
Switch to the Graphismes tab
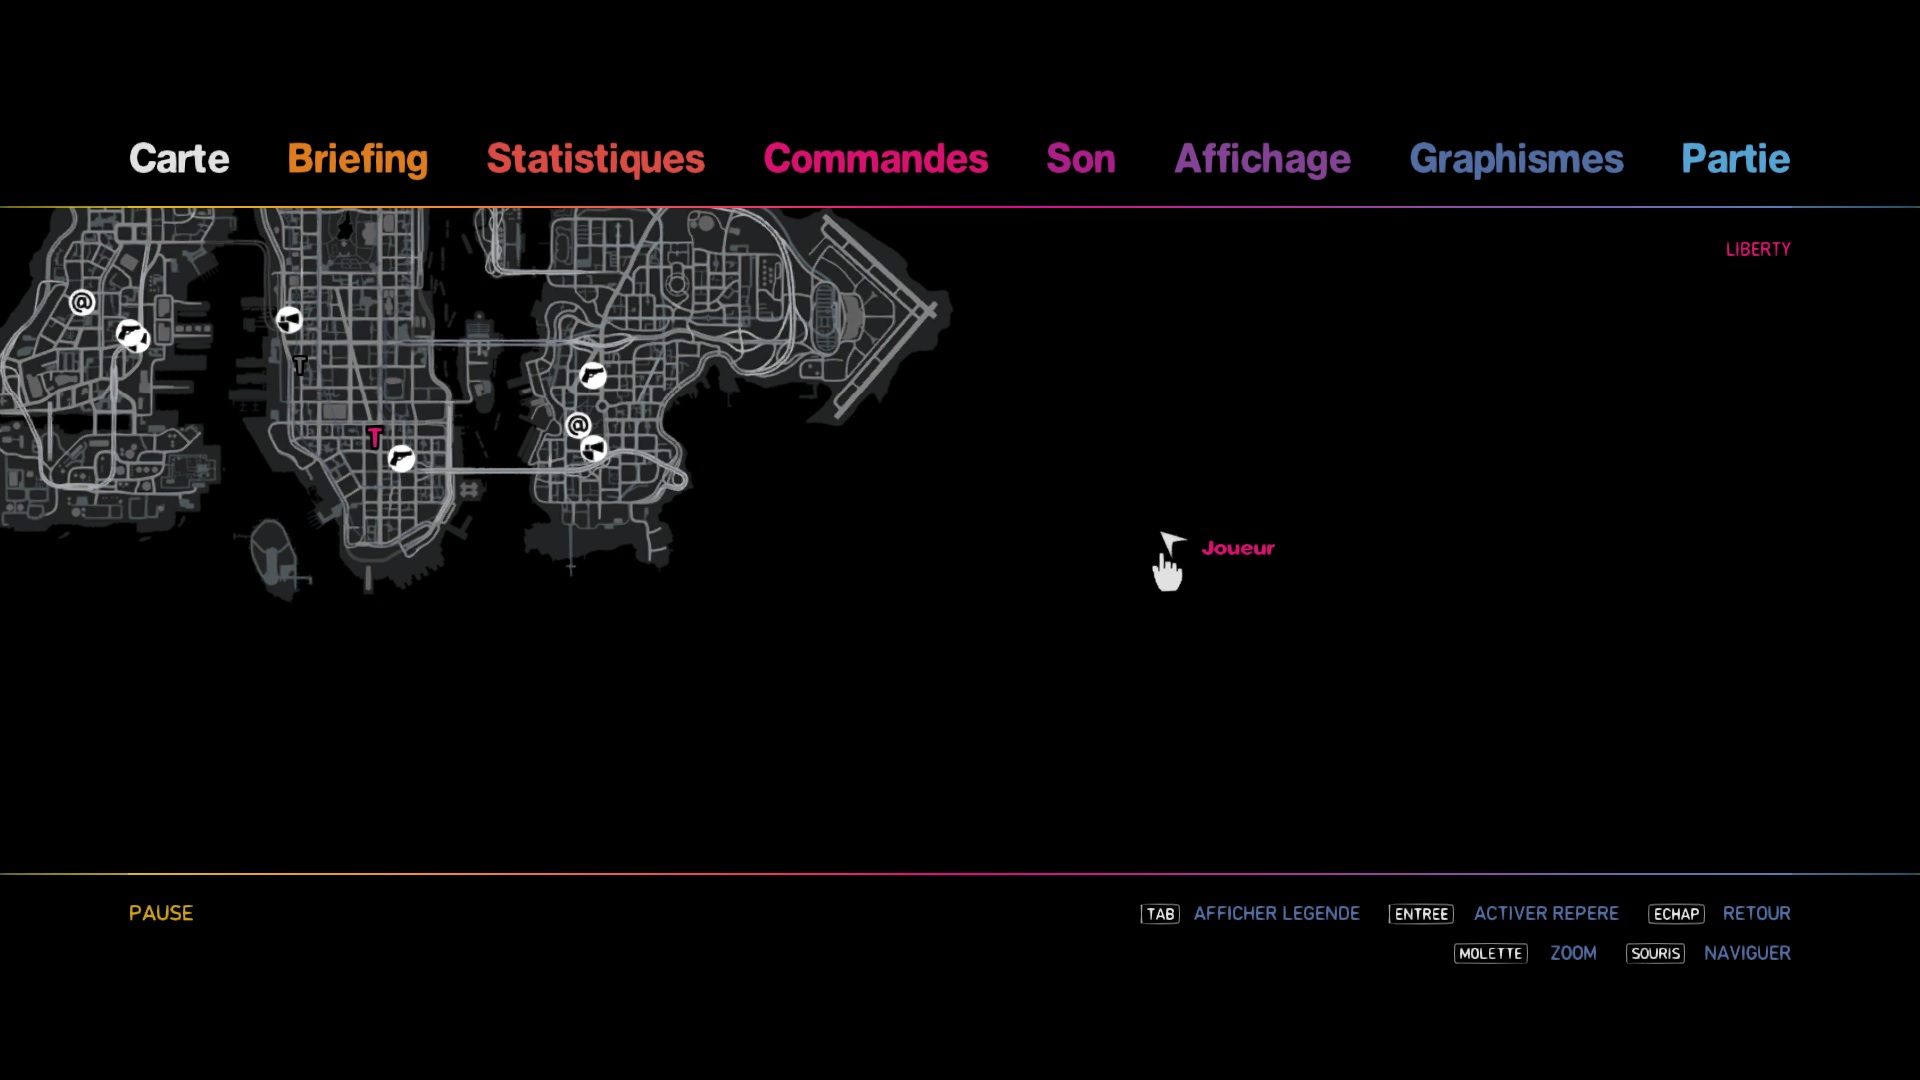coord(1516,159)
